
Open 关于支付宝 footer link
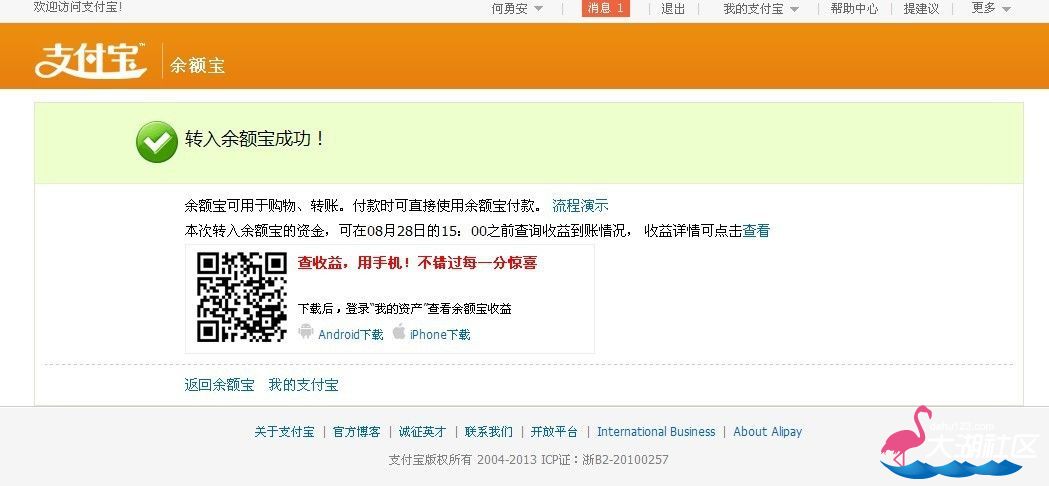[x=284, y=432]
